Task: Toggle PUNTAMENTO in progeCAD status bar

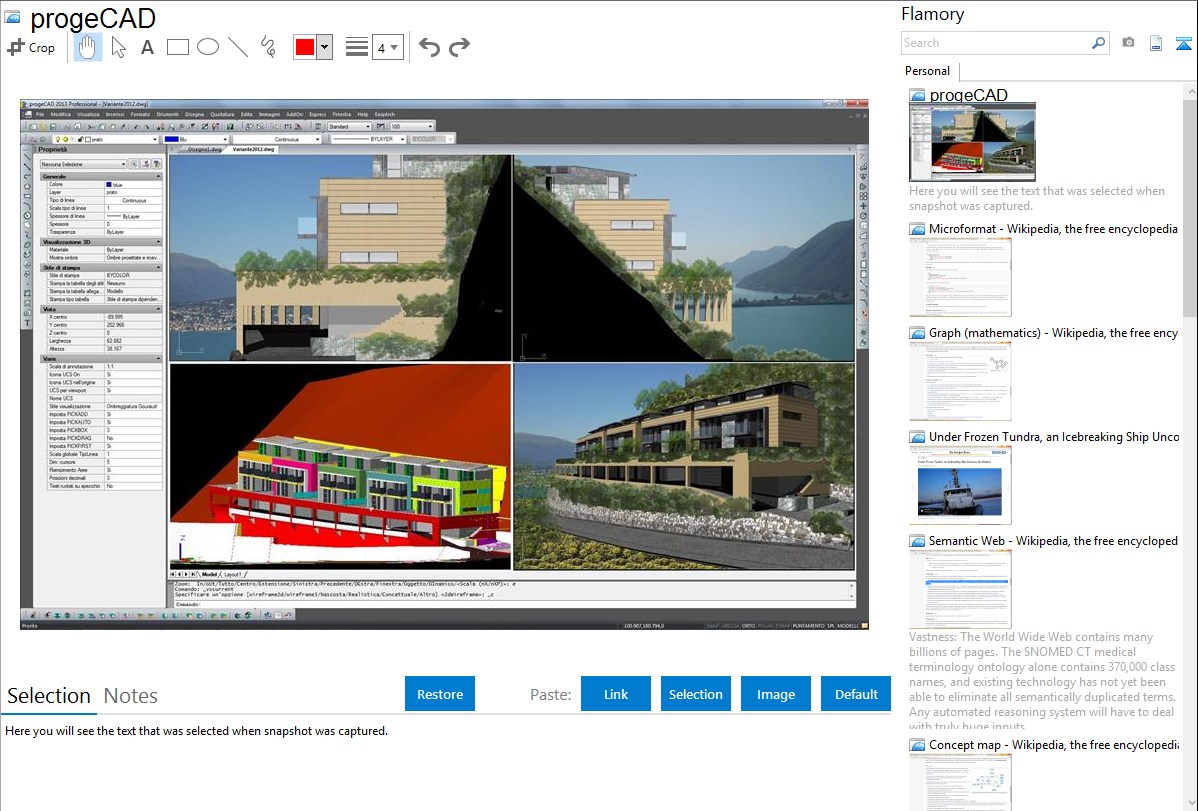Action: click(x=808, y=625)
